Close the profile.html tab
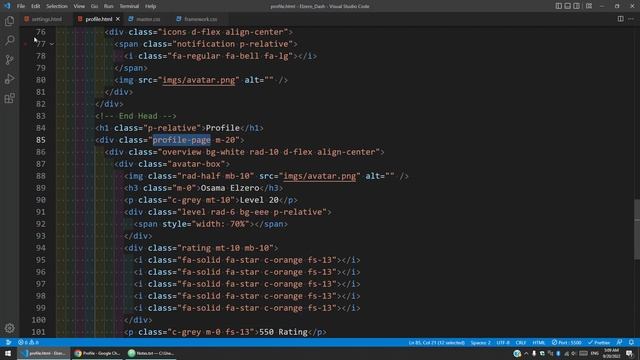Image resolution: width=640 pixels, height=360 pixels. (118, 19)
